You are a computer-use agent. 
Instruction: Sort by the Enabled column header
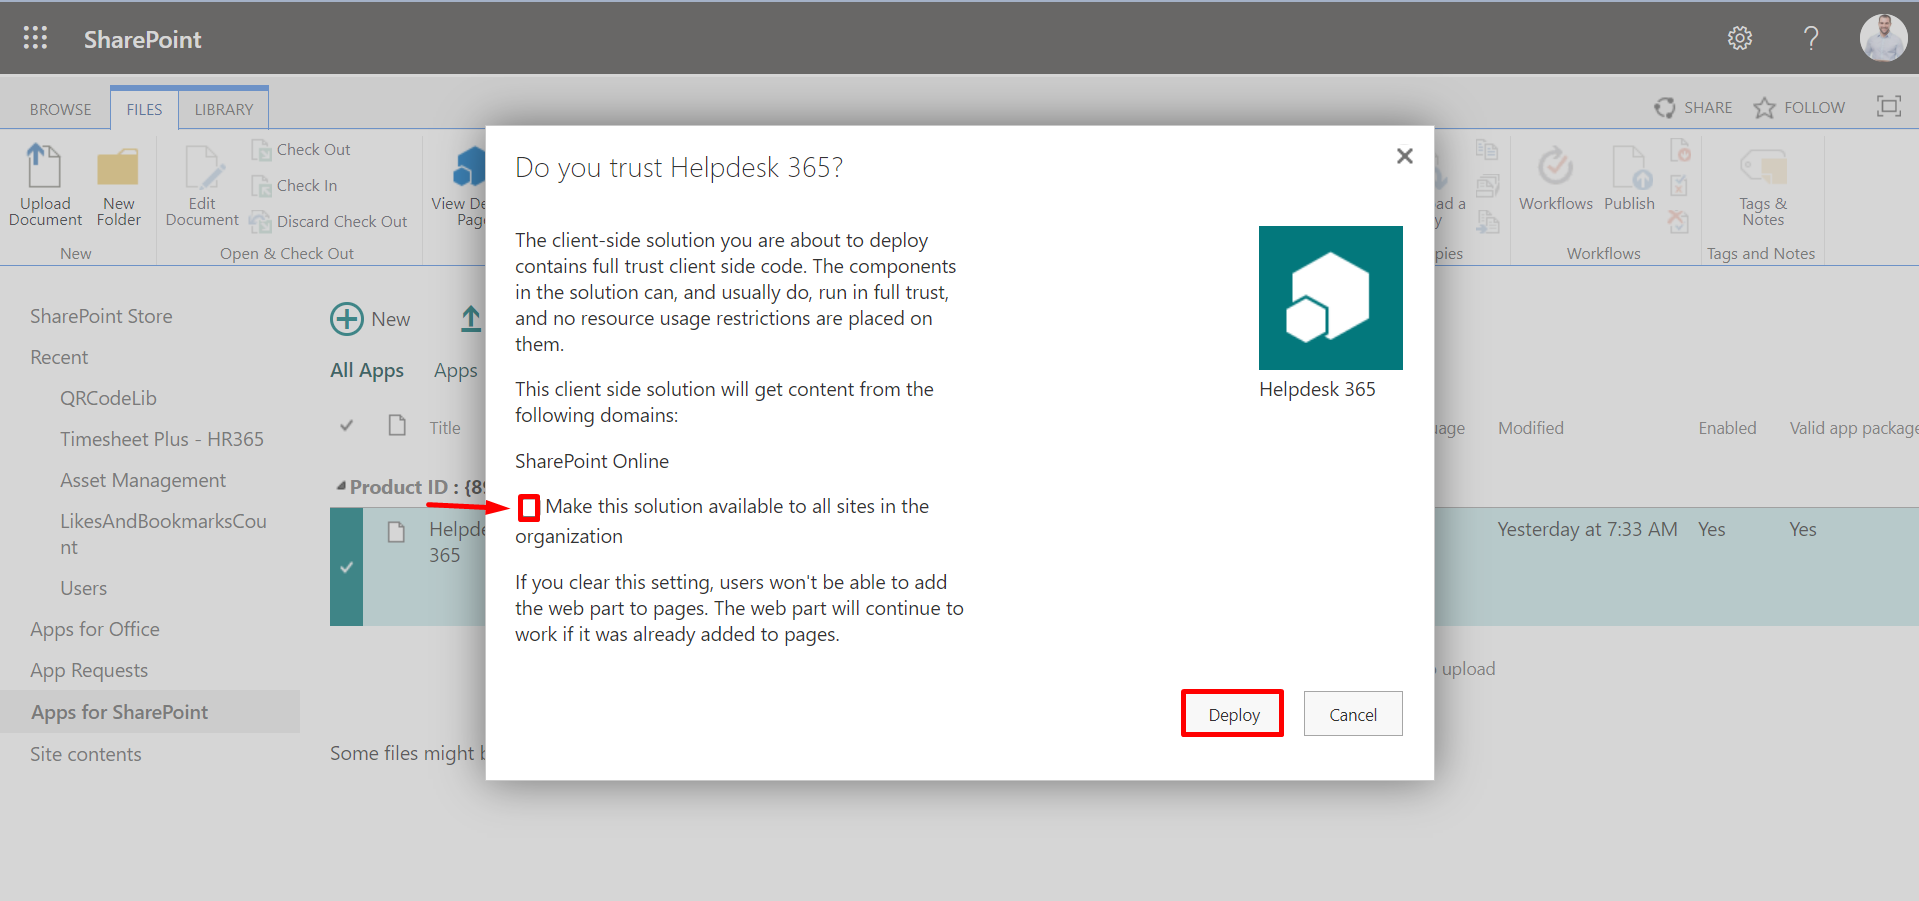pos(1727,428)
